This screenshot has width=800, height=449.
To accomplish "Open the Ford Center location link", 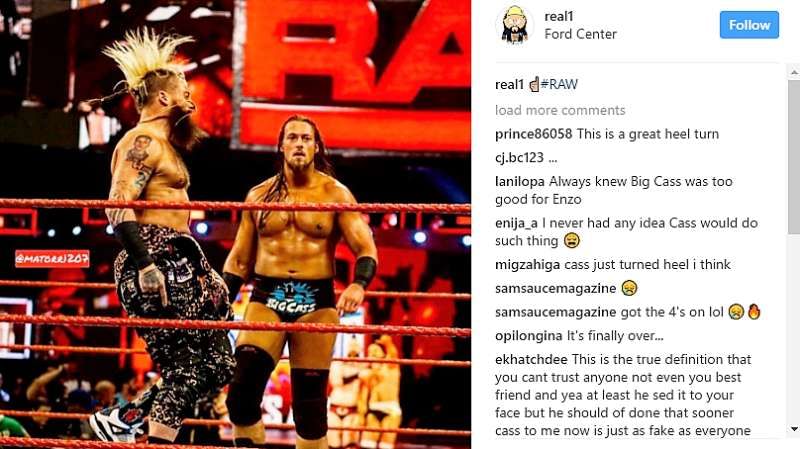I will [x=580, y=34].
